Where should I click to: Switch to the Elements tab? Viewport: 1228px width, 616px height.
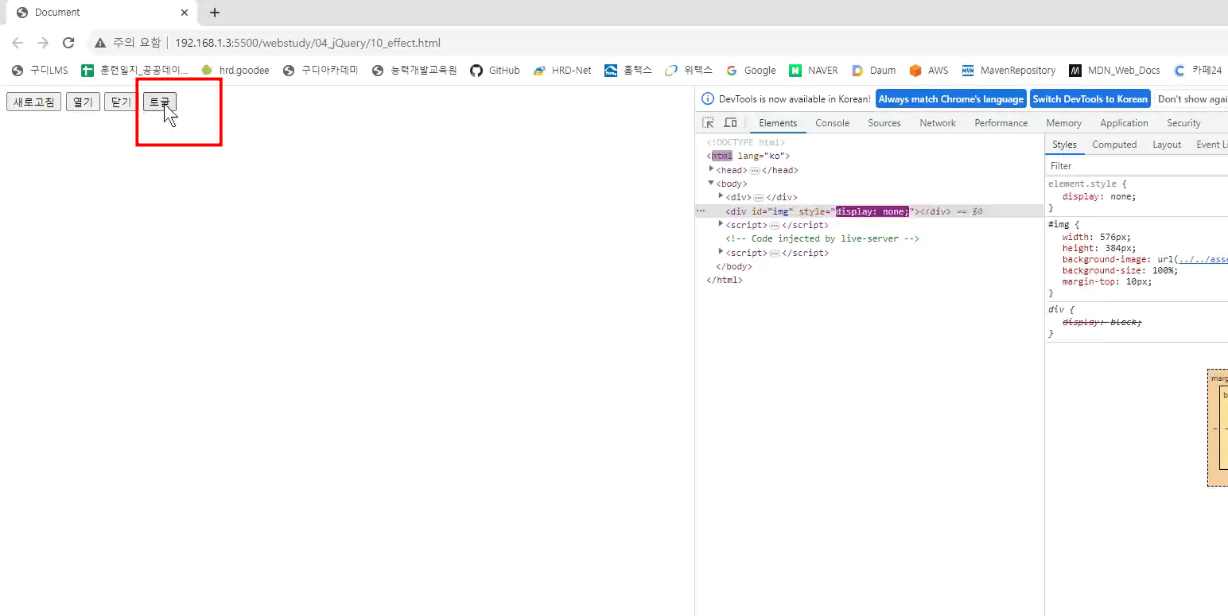point(778,123)
